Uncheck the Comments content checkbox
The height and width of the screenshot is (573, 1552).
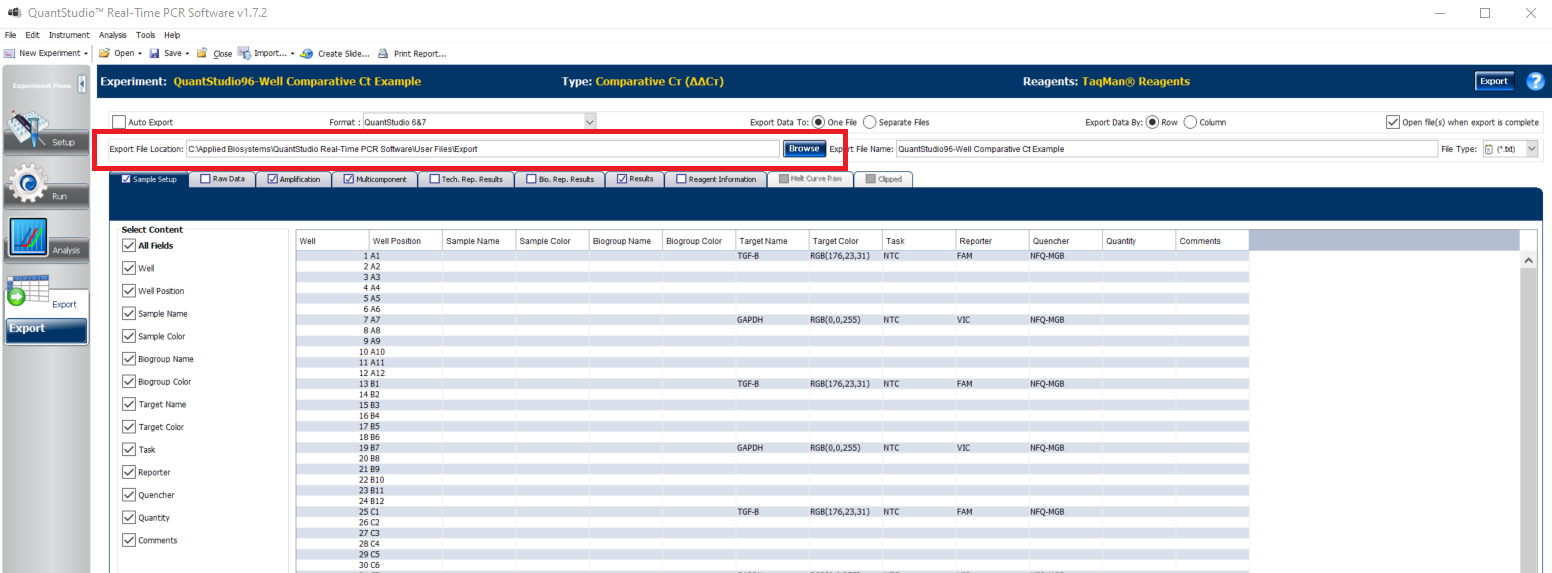point(128,540)
